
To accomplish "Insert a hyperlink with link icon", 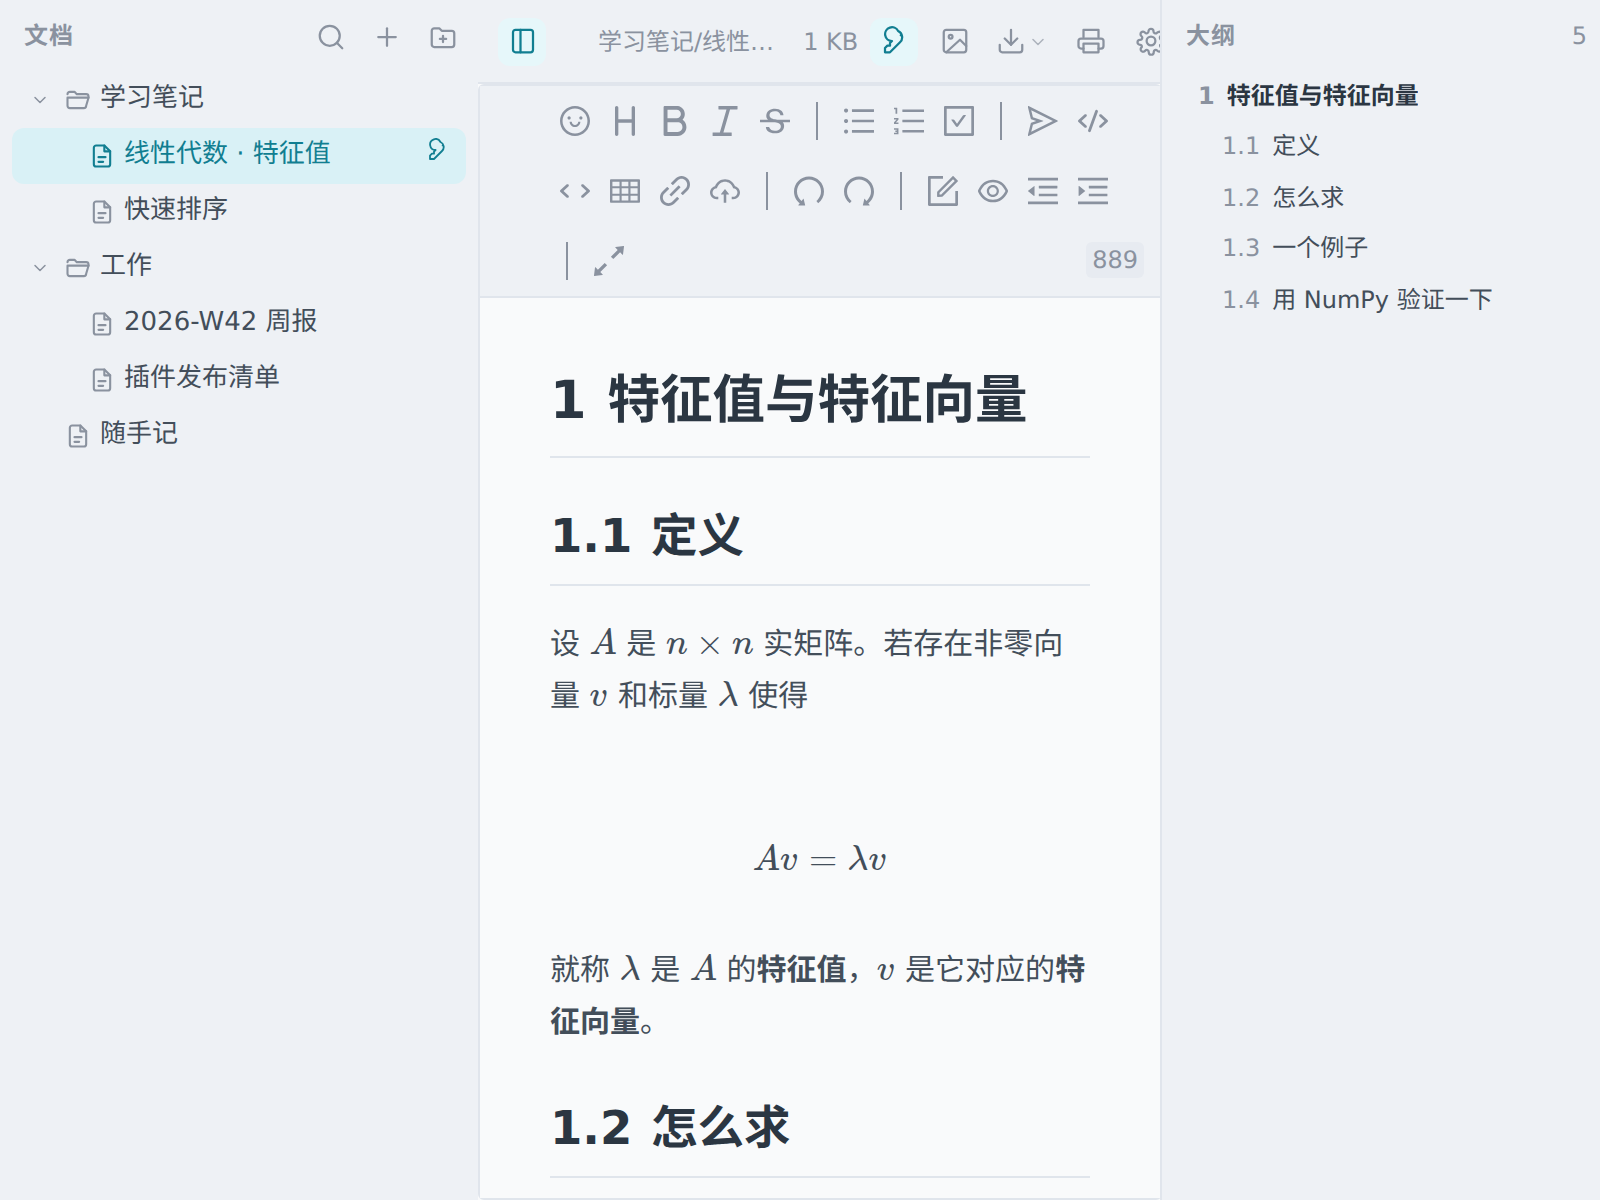I will (x=675, y=191).
